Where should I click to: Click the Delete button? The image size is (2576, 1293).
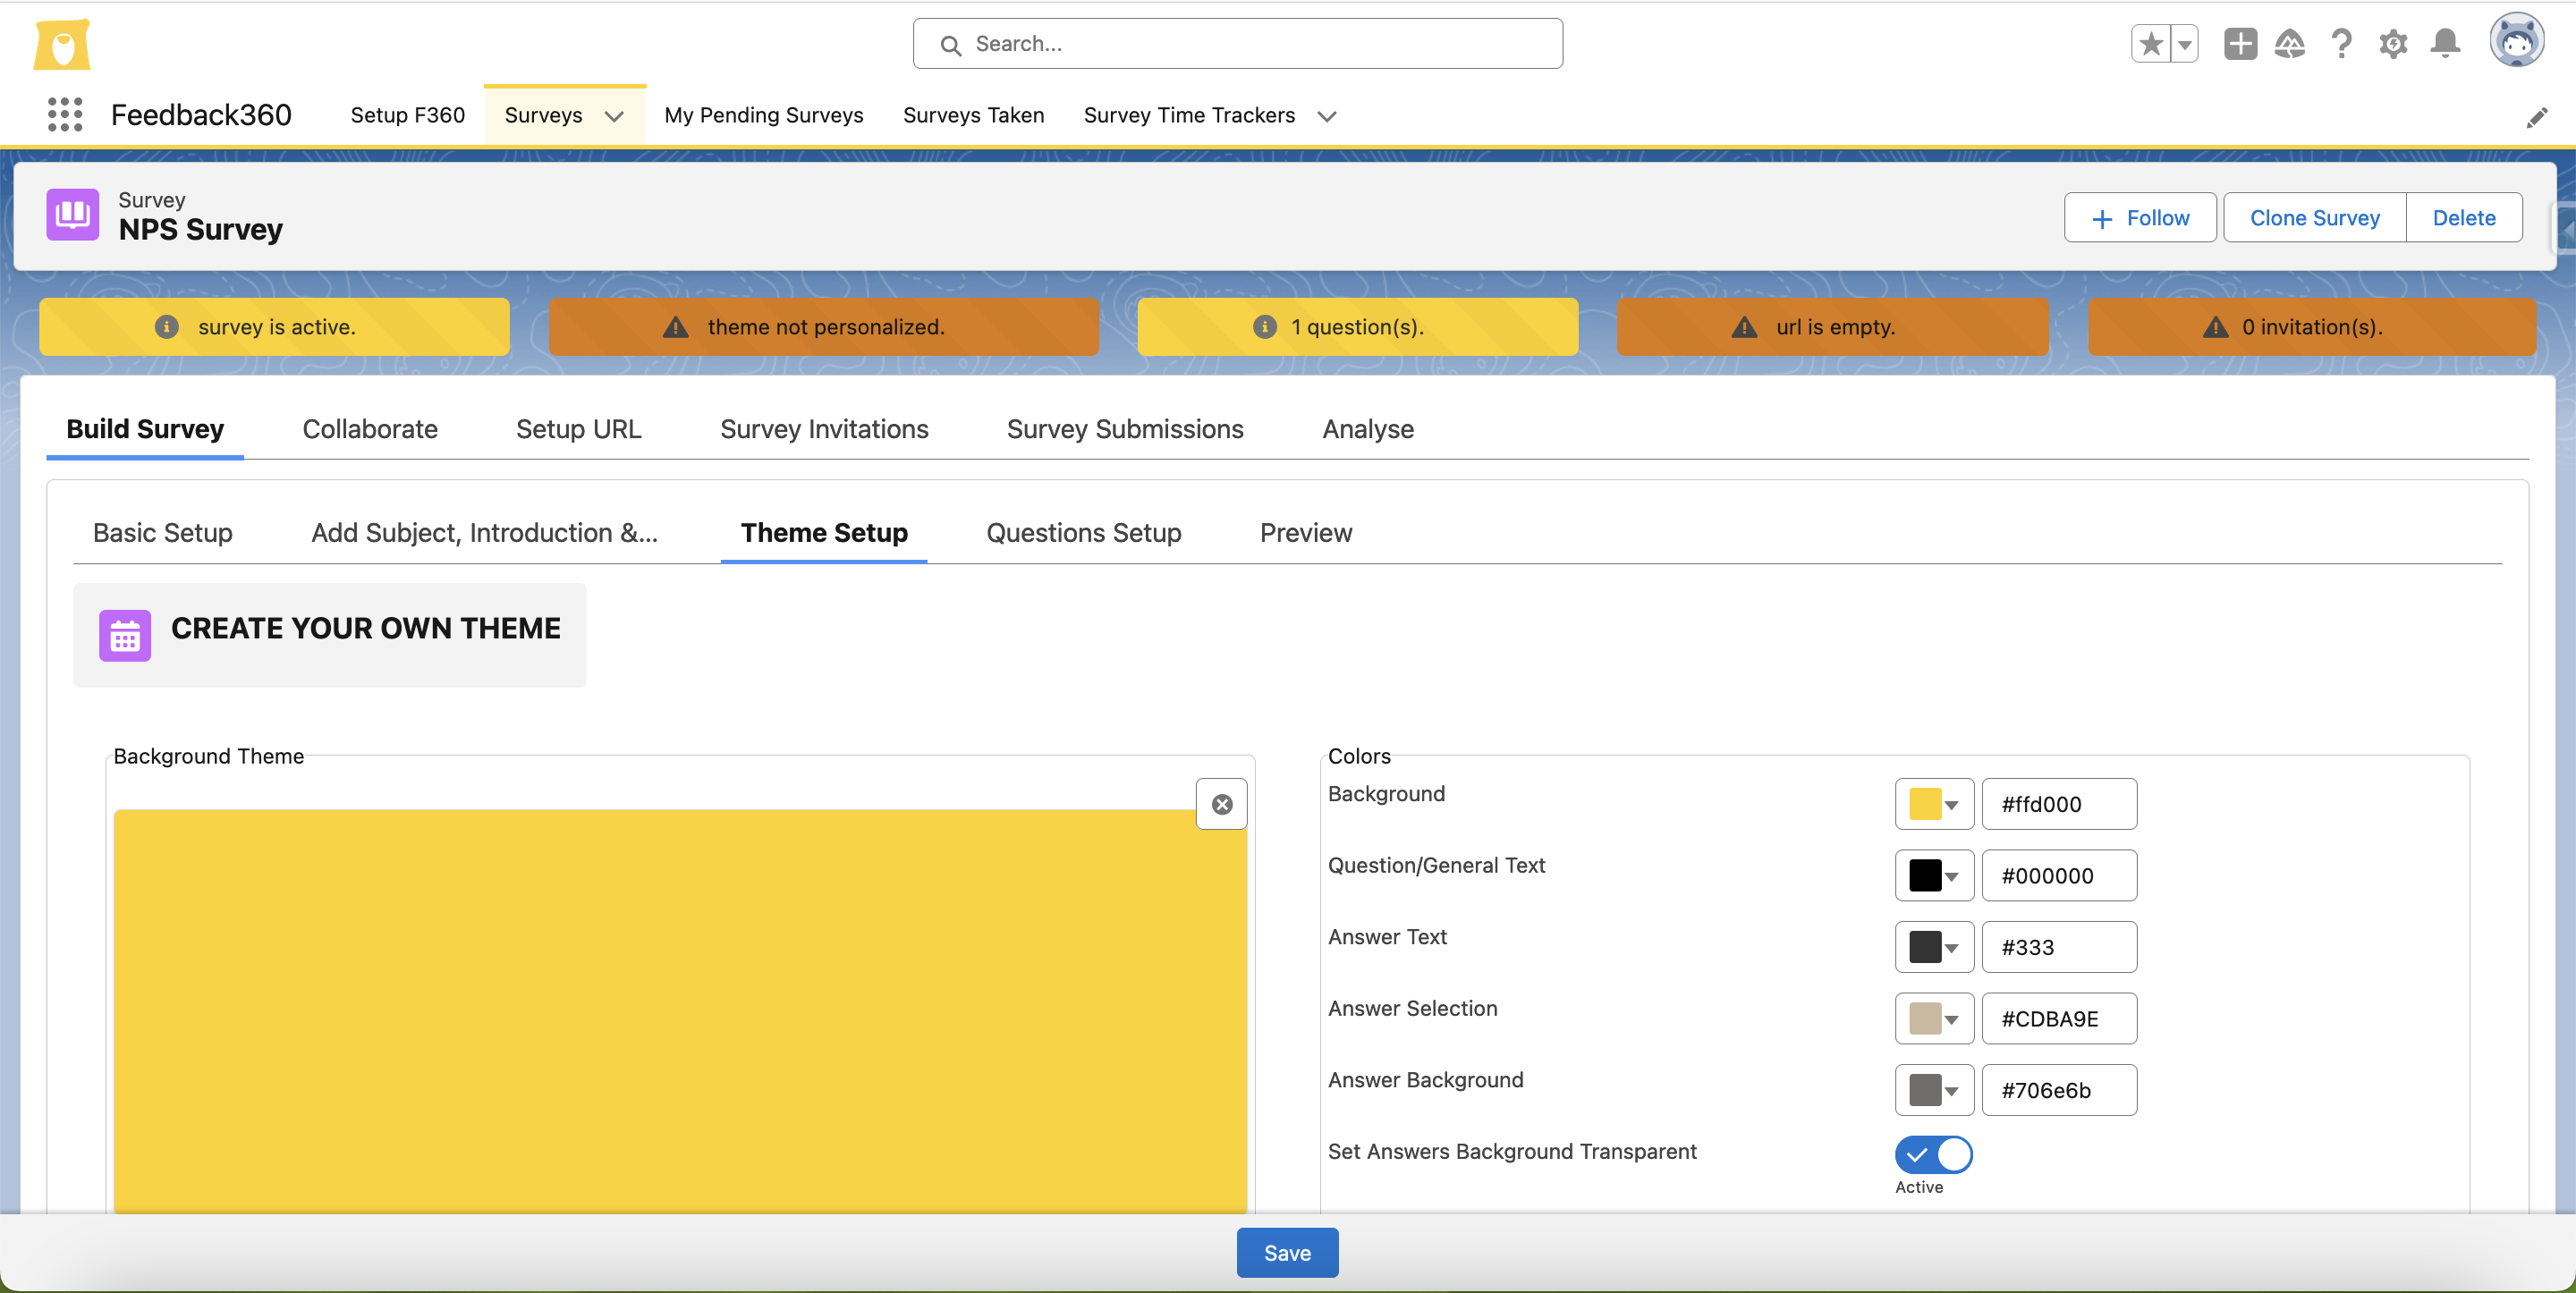[x=2463, y=218]
